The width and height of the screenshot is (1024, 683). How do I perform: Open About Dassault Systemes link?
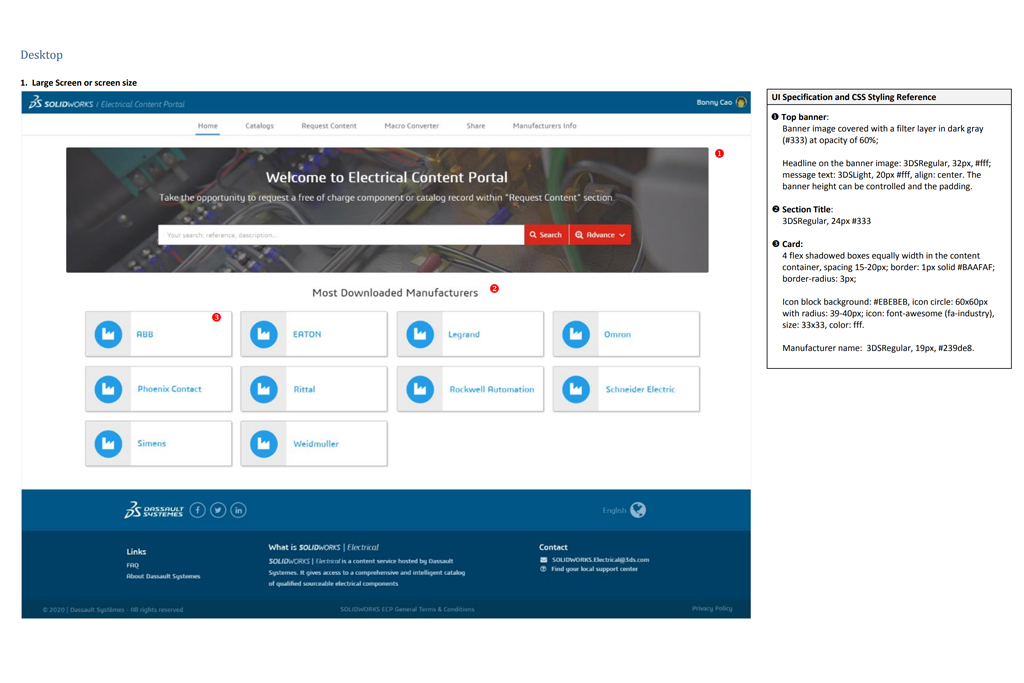[163, 577]
